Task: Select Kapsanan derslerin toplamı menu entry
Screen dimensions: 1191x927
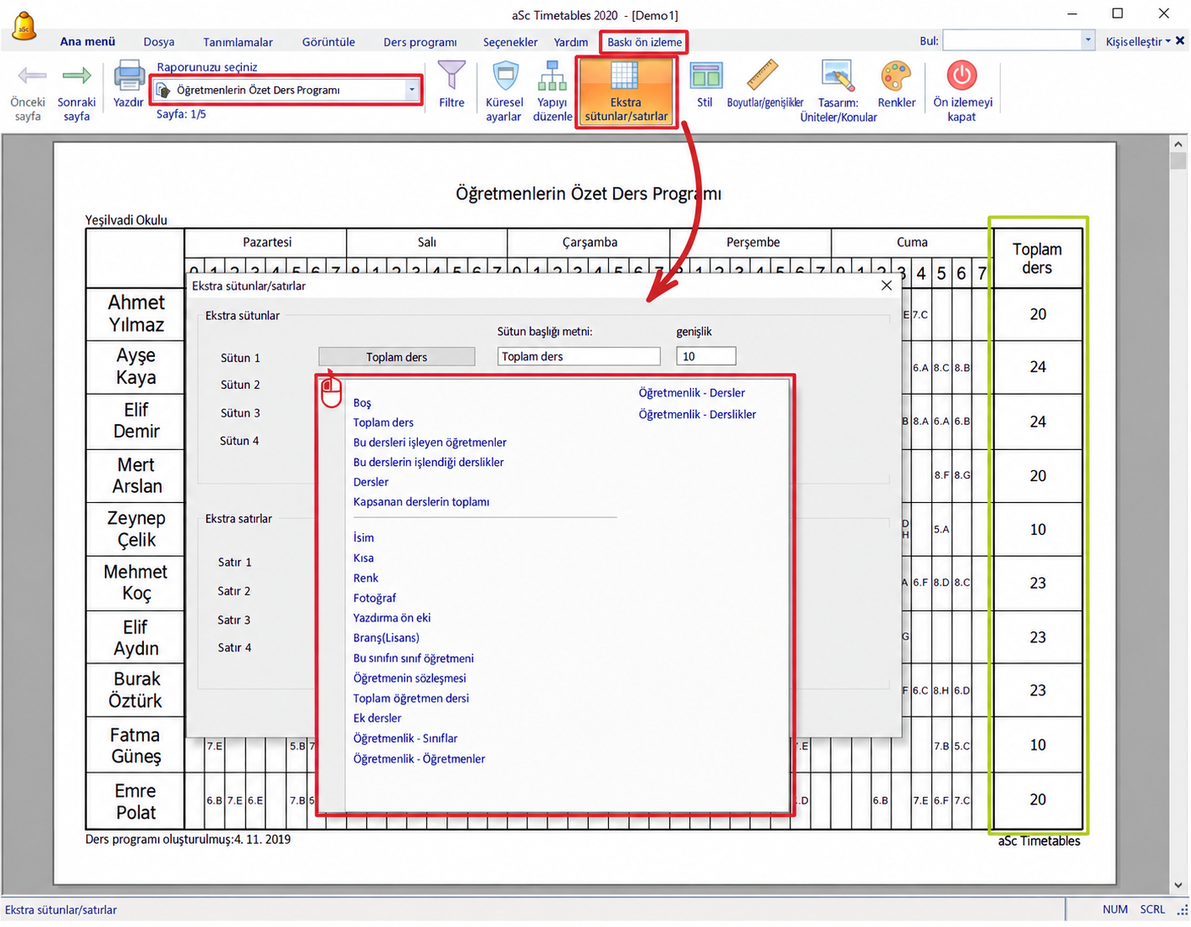Action: pyautogui.click(x=422, y=501)
